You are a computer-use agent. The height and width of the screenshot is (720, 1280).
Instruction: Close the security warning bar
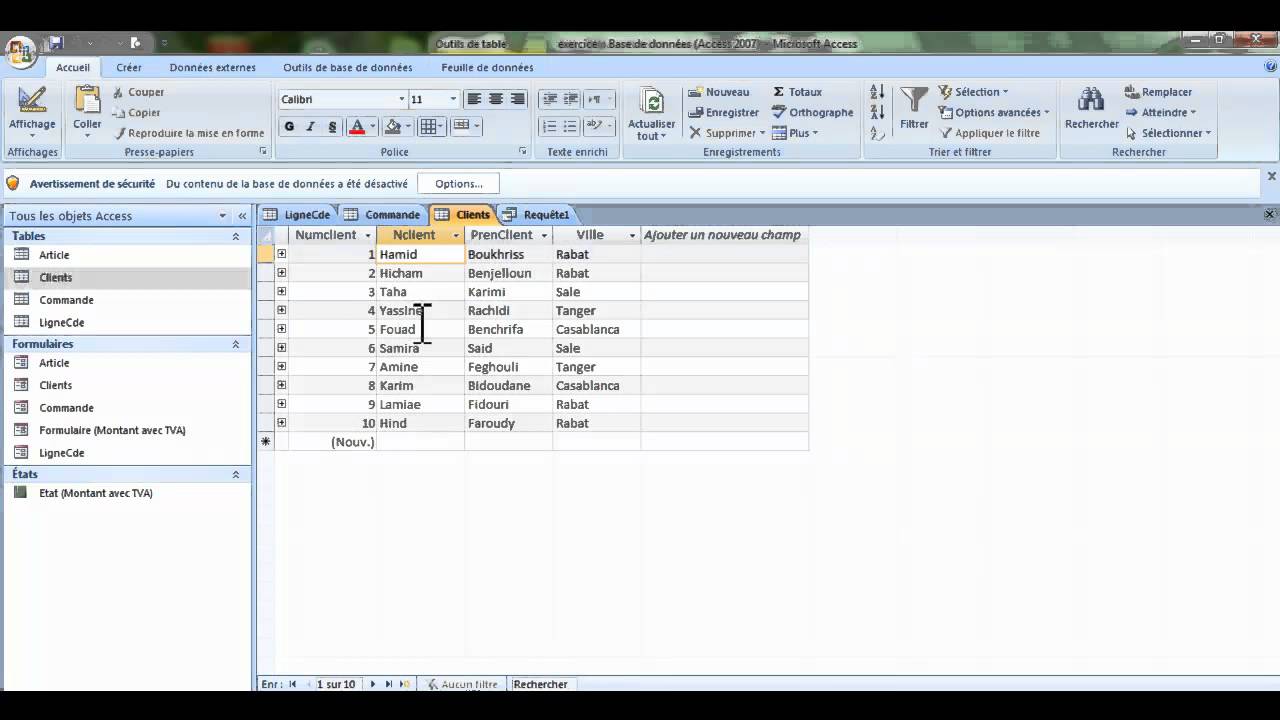click(x=1272, y=176)
